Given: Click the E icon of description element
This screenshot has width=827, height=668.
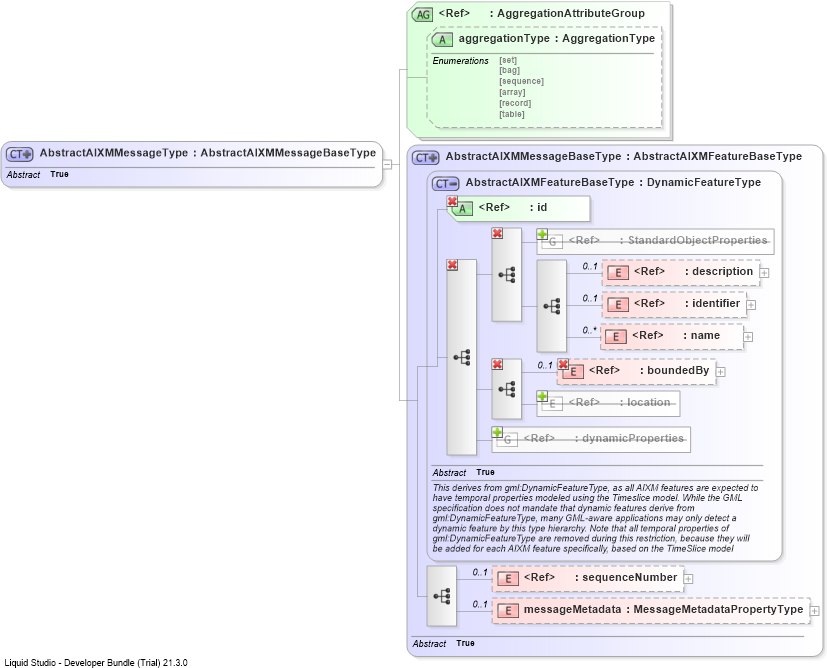Looking at the screenshot, I should [618, 273].
